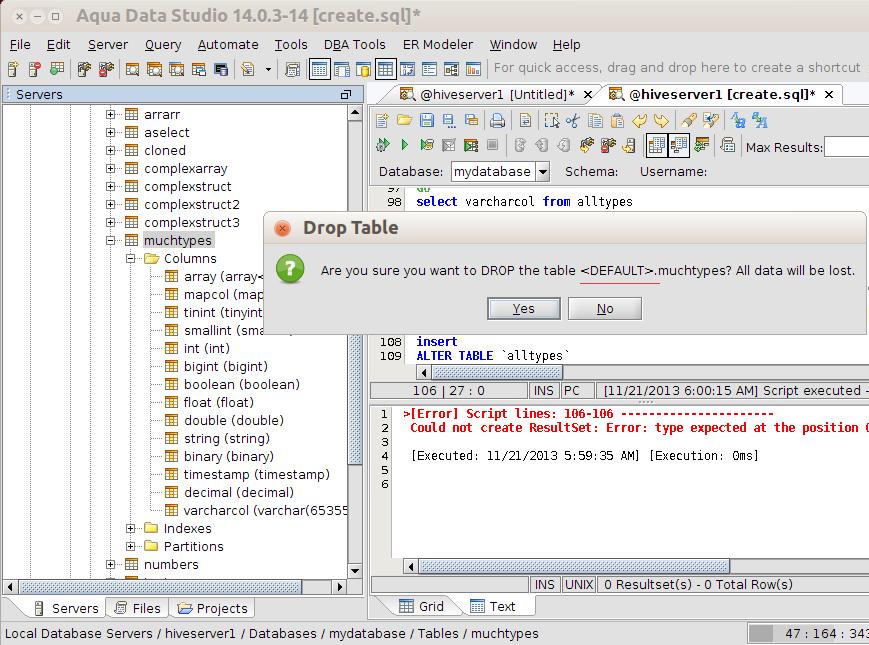The width and height of the screenshot is (869, 645).
Task: Click No in the Drop Table dialog
Action: pyautogui.click(x=605, y=309)
